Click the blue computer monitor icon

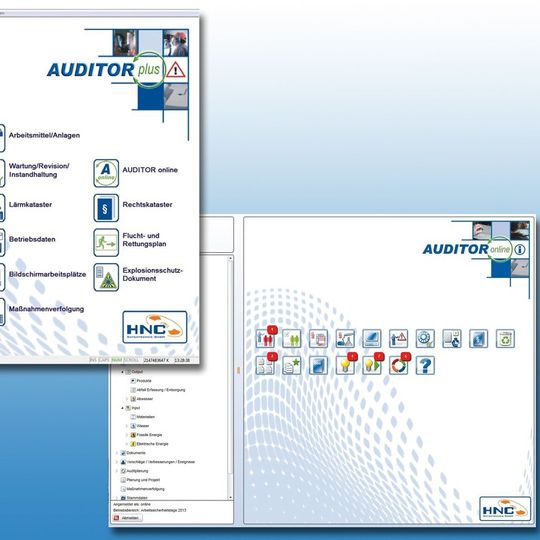372,339
